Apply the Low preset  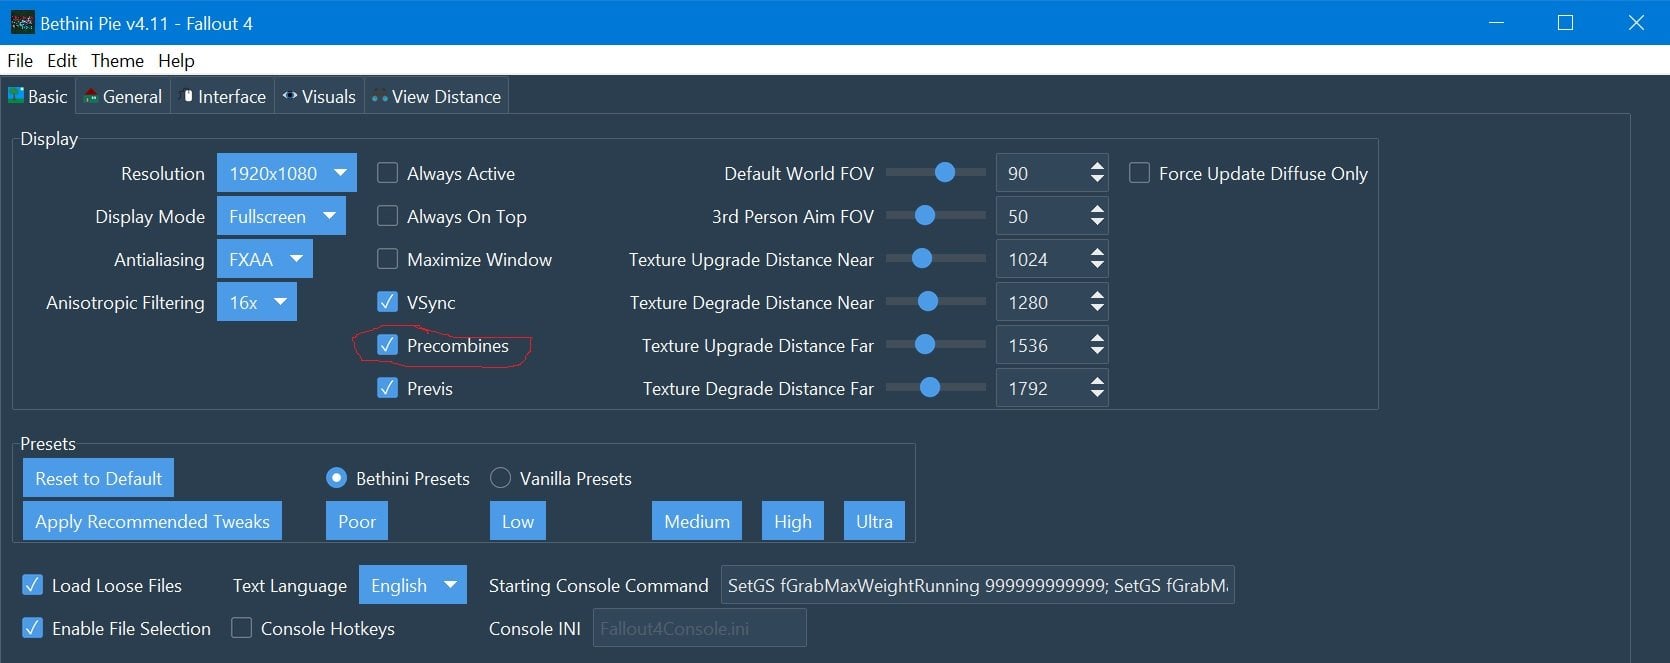(518, 521)
